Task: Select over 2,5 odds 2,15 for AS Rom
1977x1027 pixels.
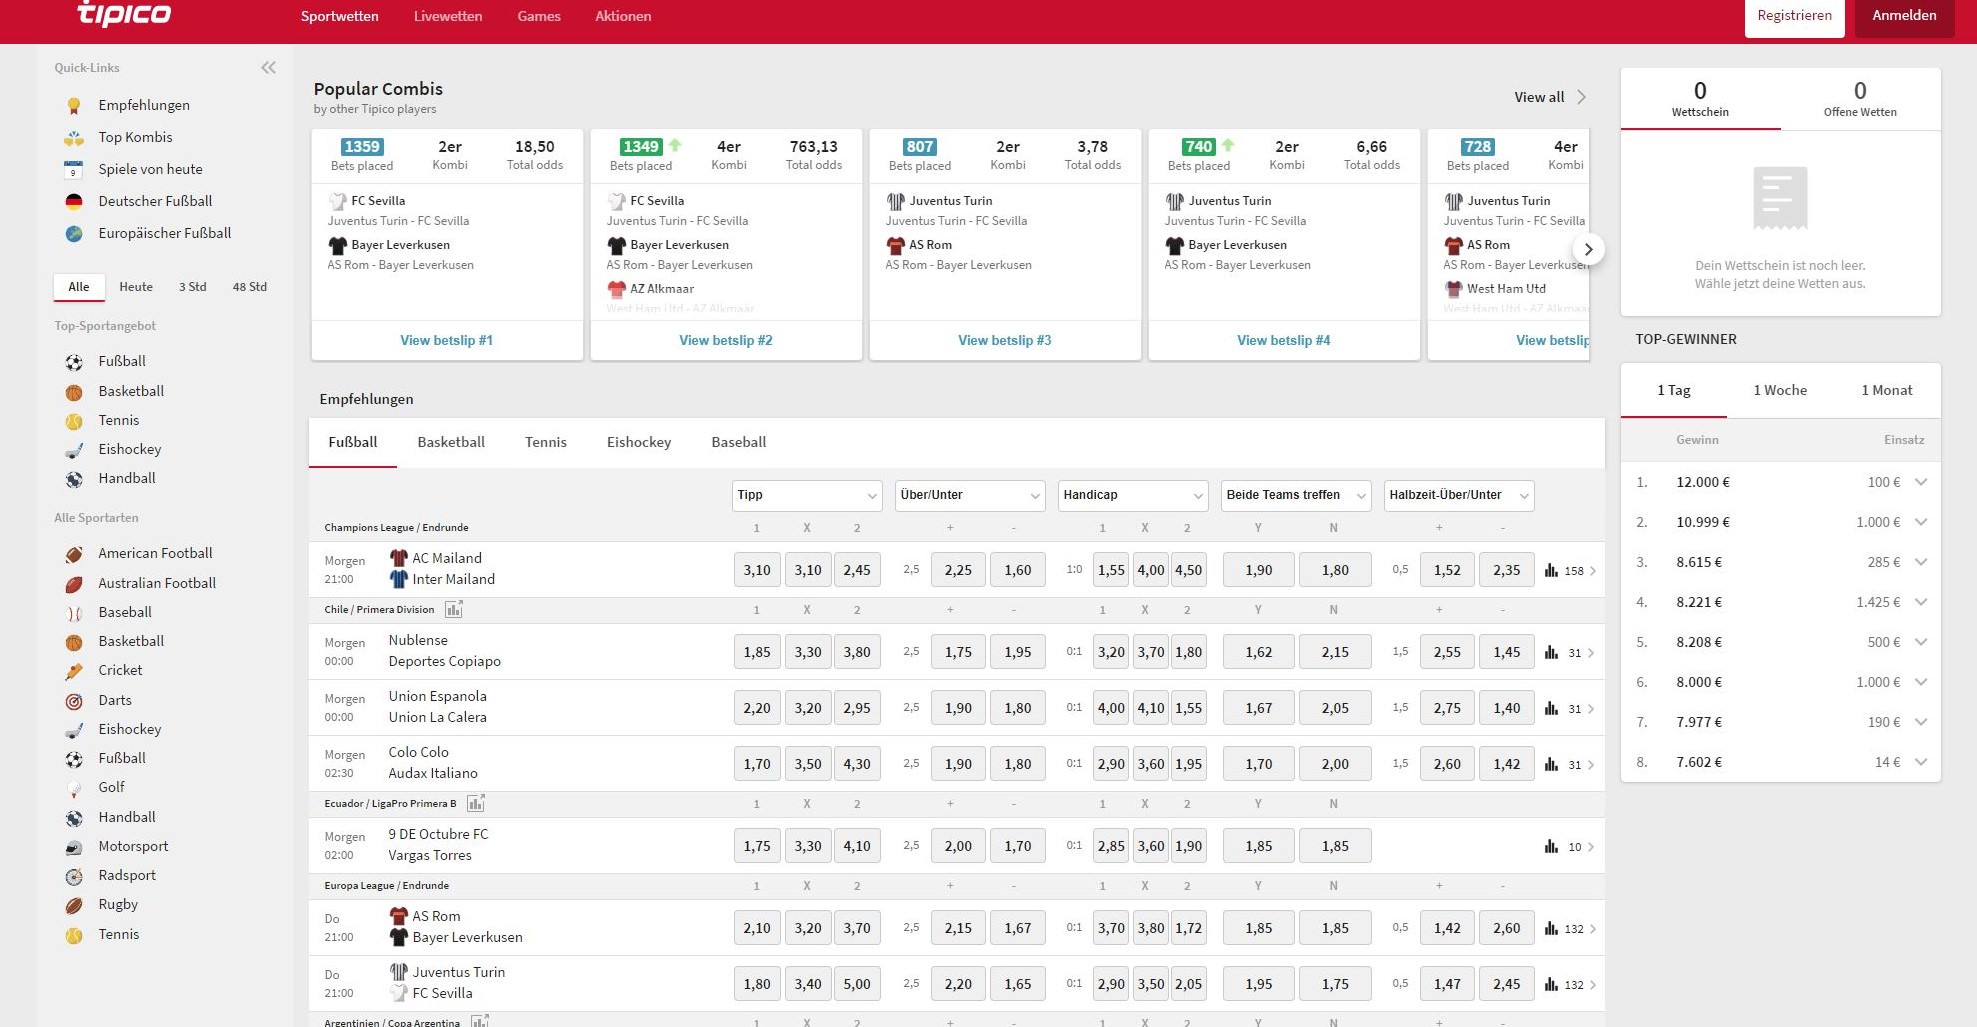Action: tap(958, 928)
